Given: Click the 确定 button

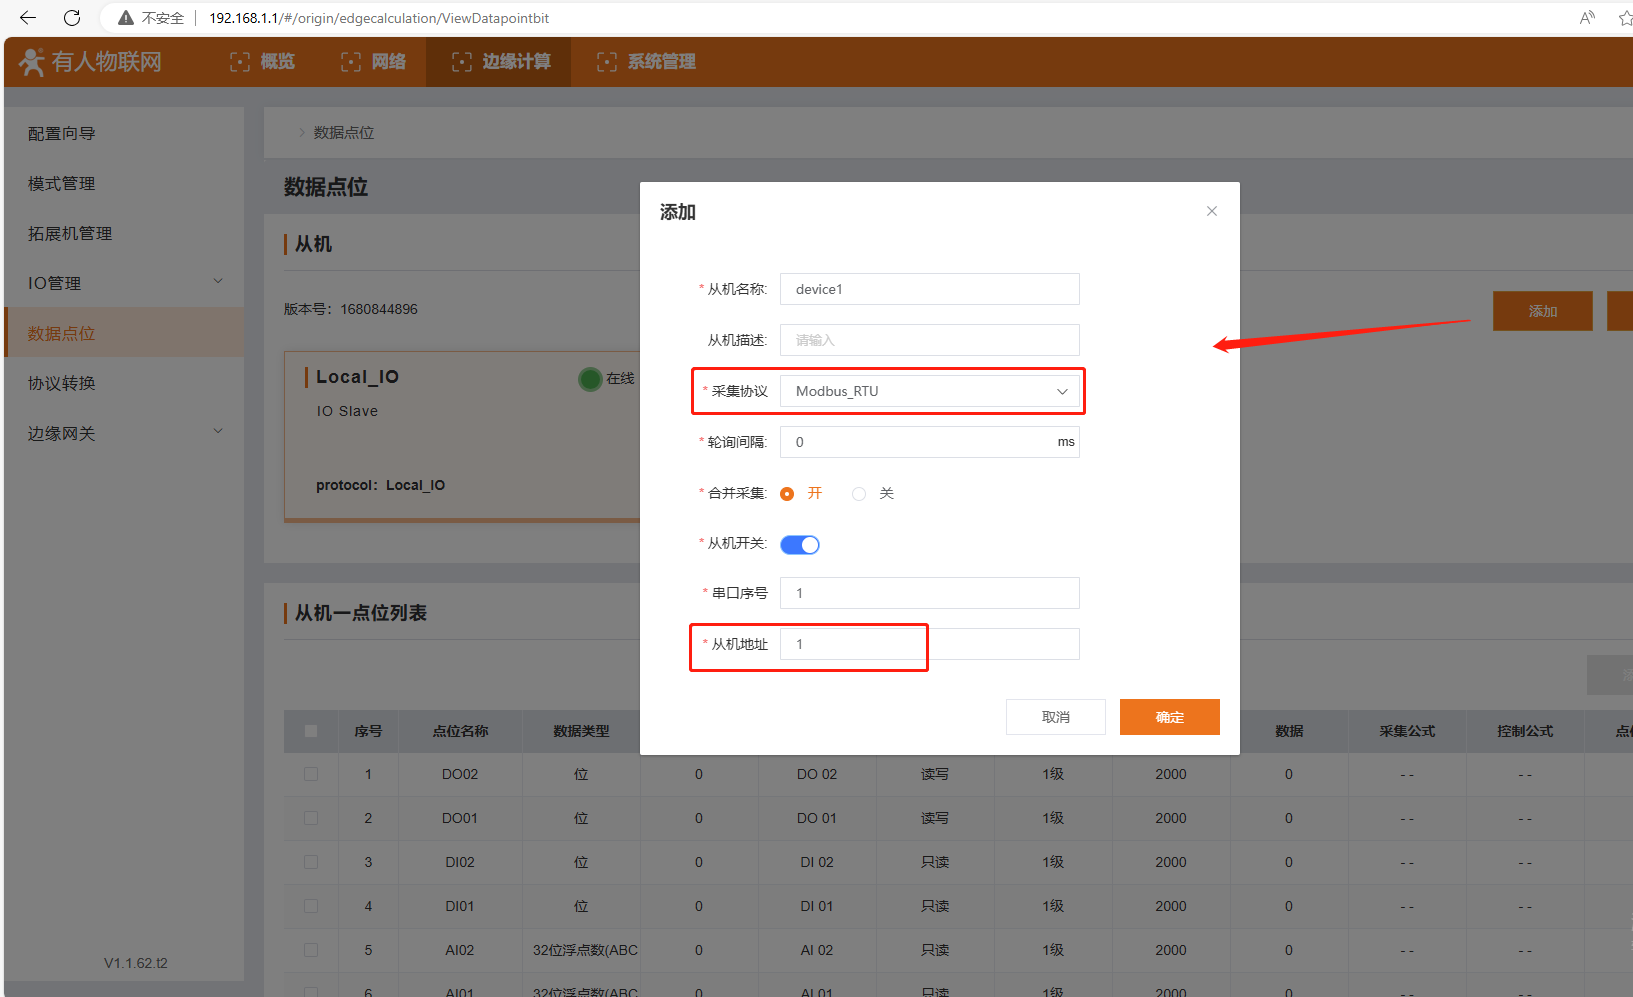Looking at the screenshot, I should tap(1170, 717).
